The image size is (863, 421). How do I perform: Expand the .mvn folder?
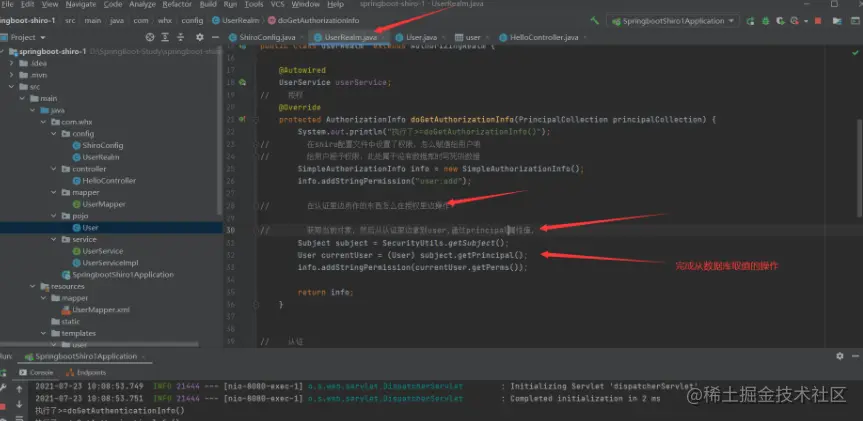point(12,75)
